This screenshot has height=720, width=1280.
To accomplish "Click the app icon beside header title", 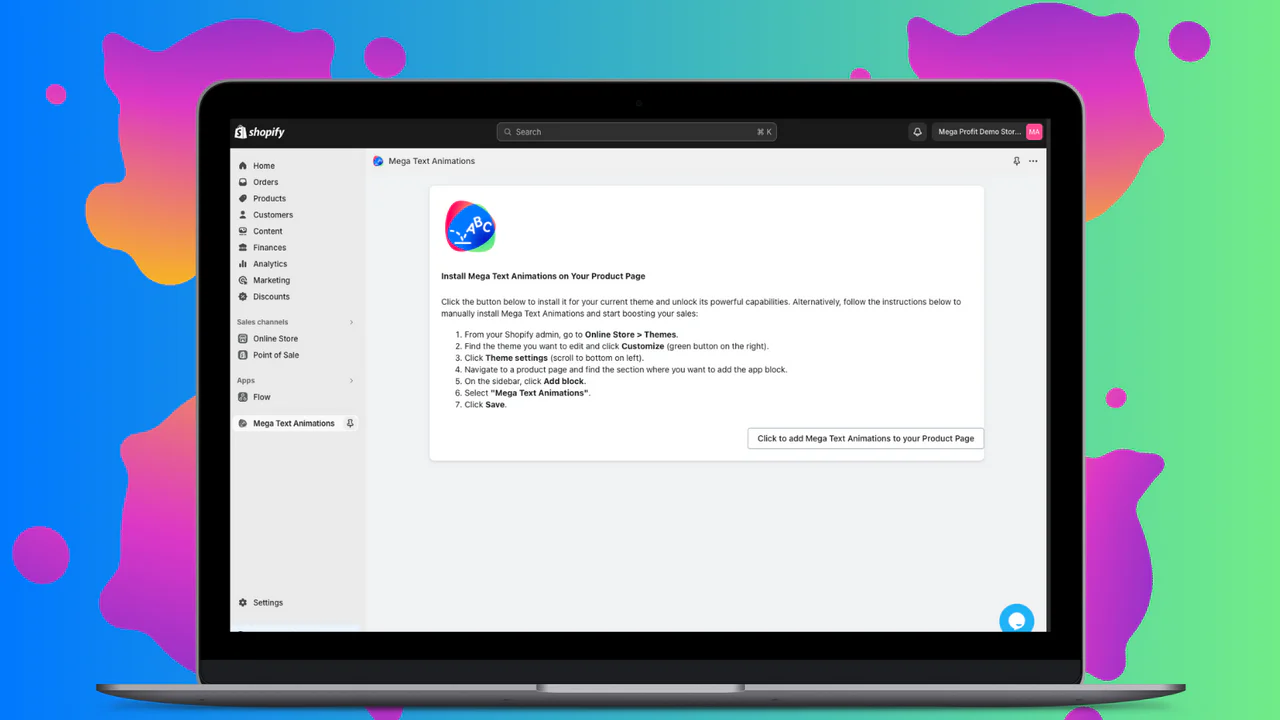I will 378,161.
